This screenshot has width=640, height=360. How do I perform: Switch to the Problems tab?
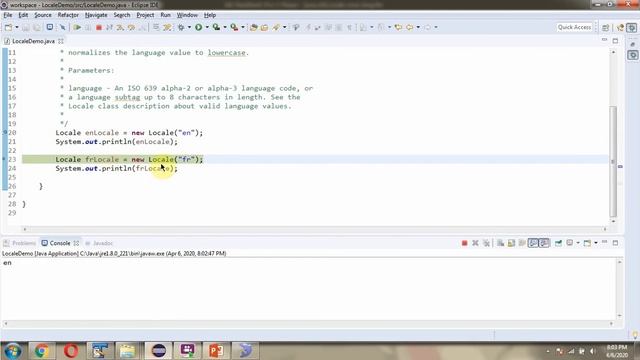tap(20, 243)
